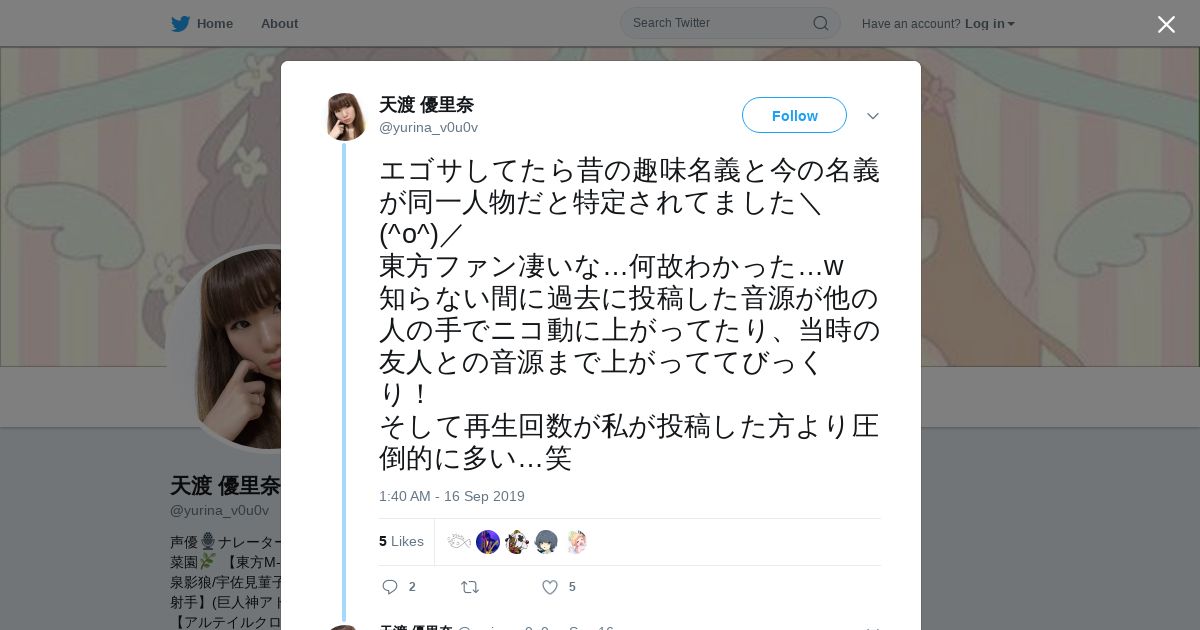
Task: Expand tweet options chevron menu
Action: (873, 116)
